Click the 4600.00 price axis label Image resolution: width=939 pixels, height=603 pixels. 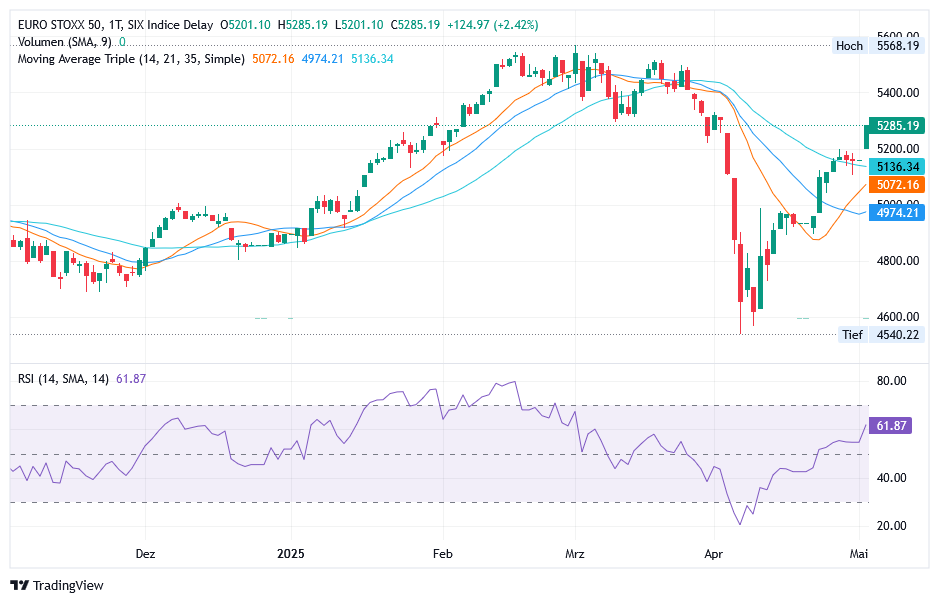point(898,317)
